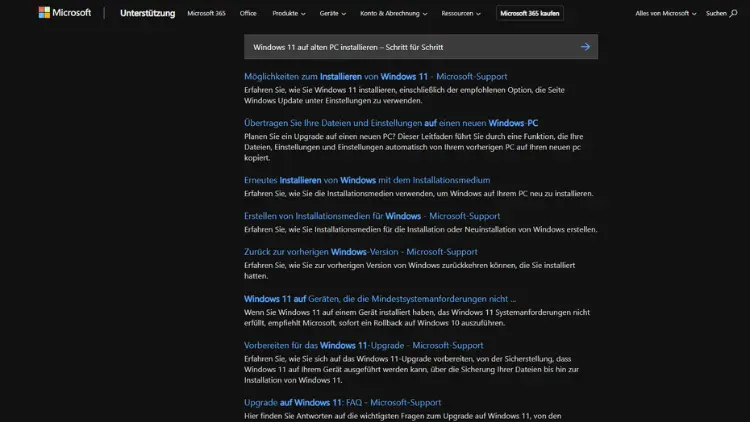
Task: Open result Erneutes Installieren von Windows
Action: click(x=367, y=180)
